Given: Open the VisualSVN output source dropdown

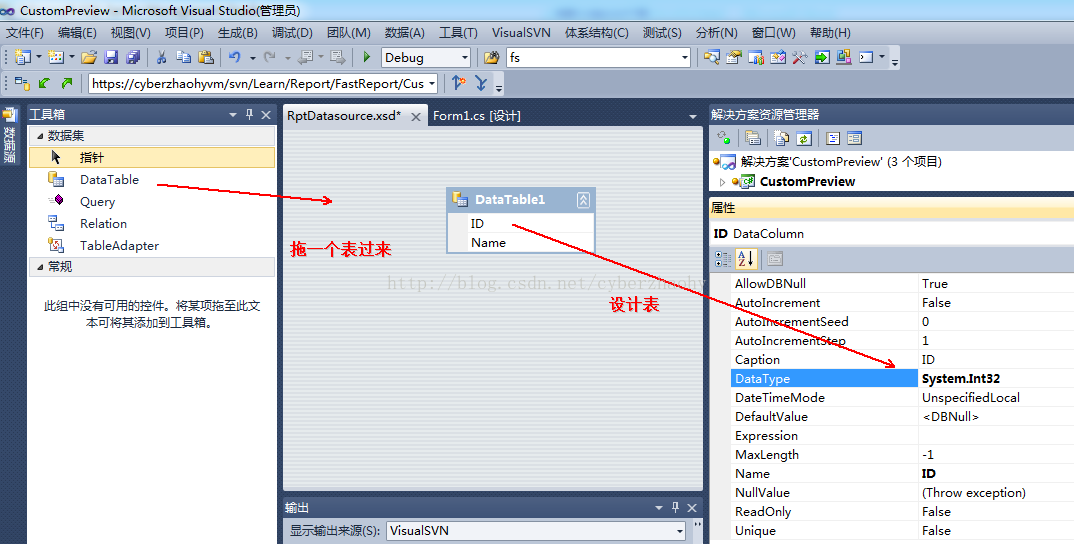Looking at the screenshot, I should [679, 531].
